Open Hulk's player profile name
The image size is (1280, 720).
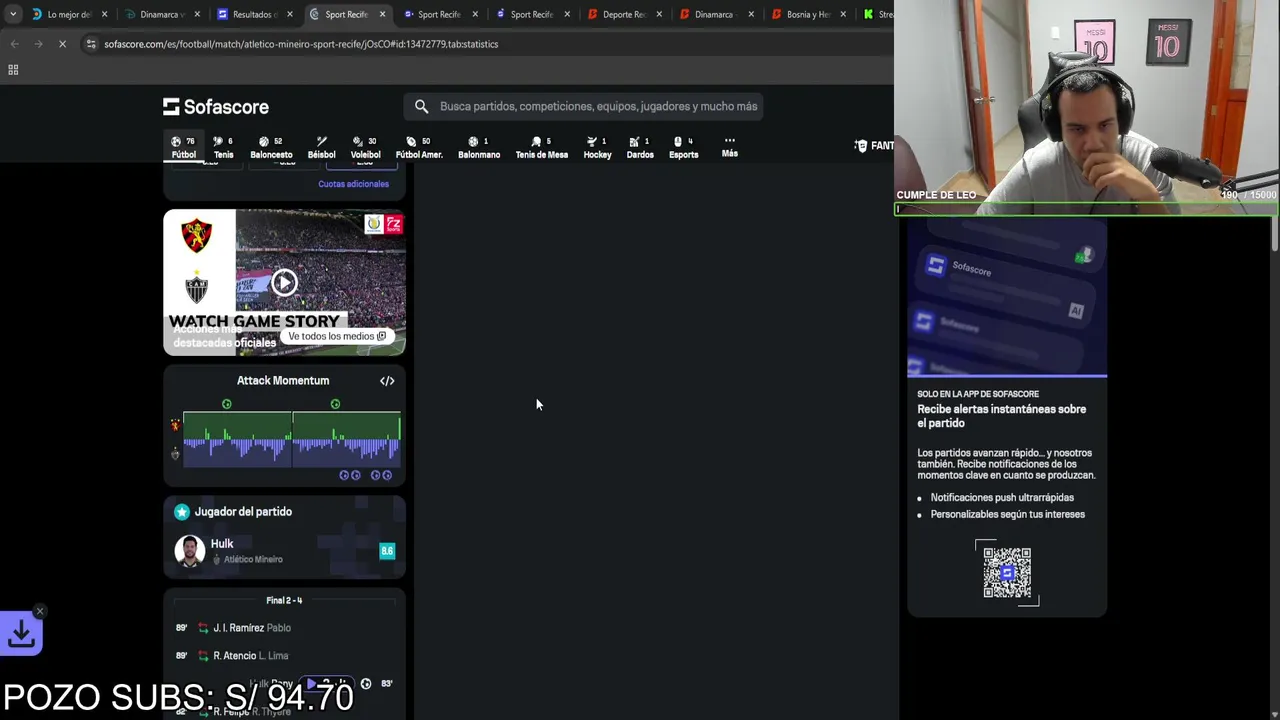coord(222,544)
